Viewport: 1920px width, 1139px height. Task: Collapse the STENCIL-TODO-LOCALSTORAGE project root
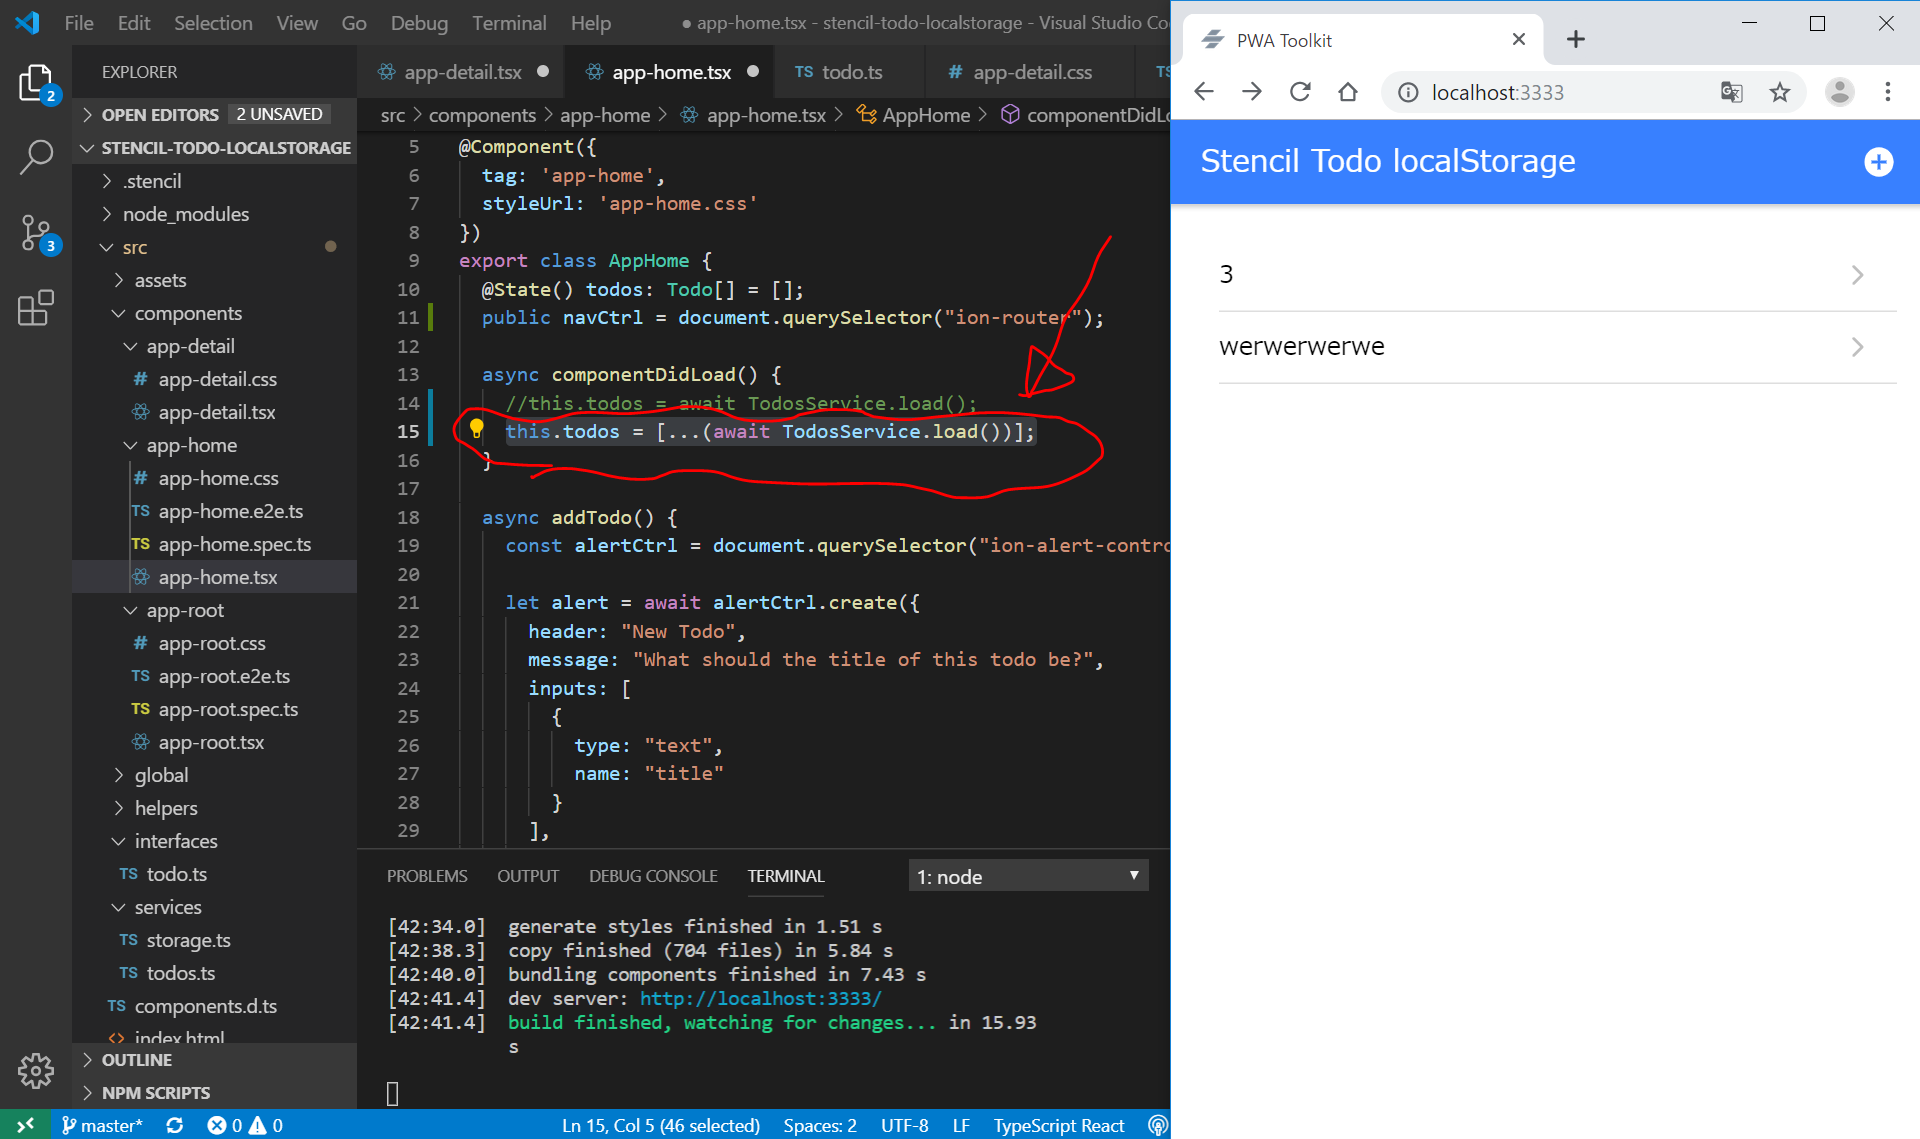tap(214, 147)
